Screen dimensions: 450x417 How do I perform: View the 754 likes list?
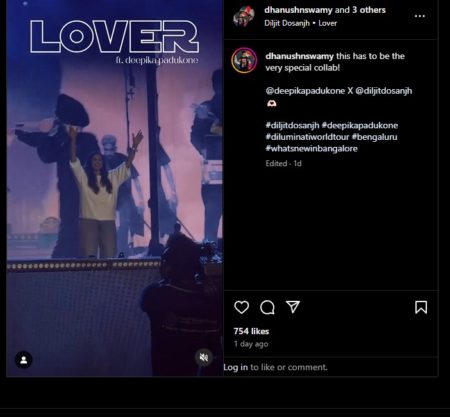pyautogui.click(x=251, y=331)
